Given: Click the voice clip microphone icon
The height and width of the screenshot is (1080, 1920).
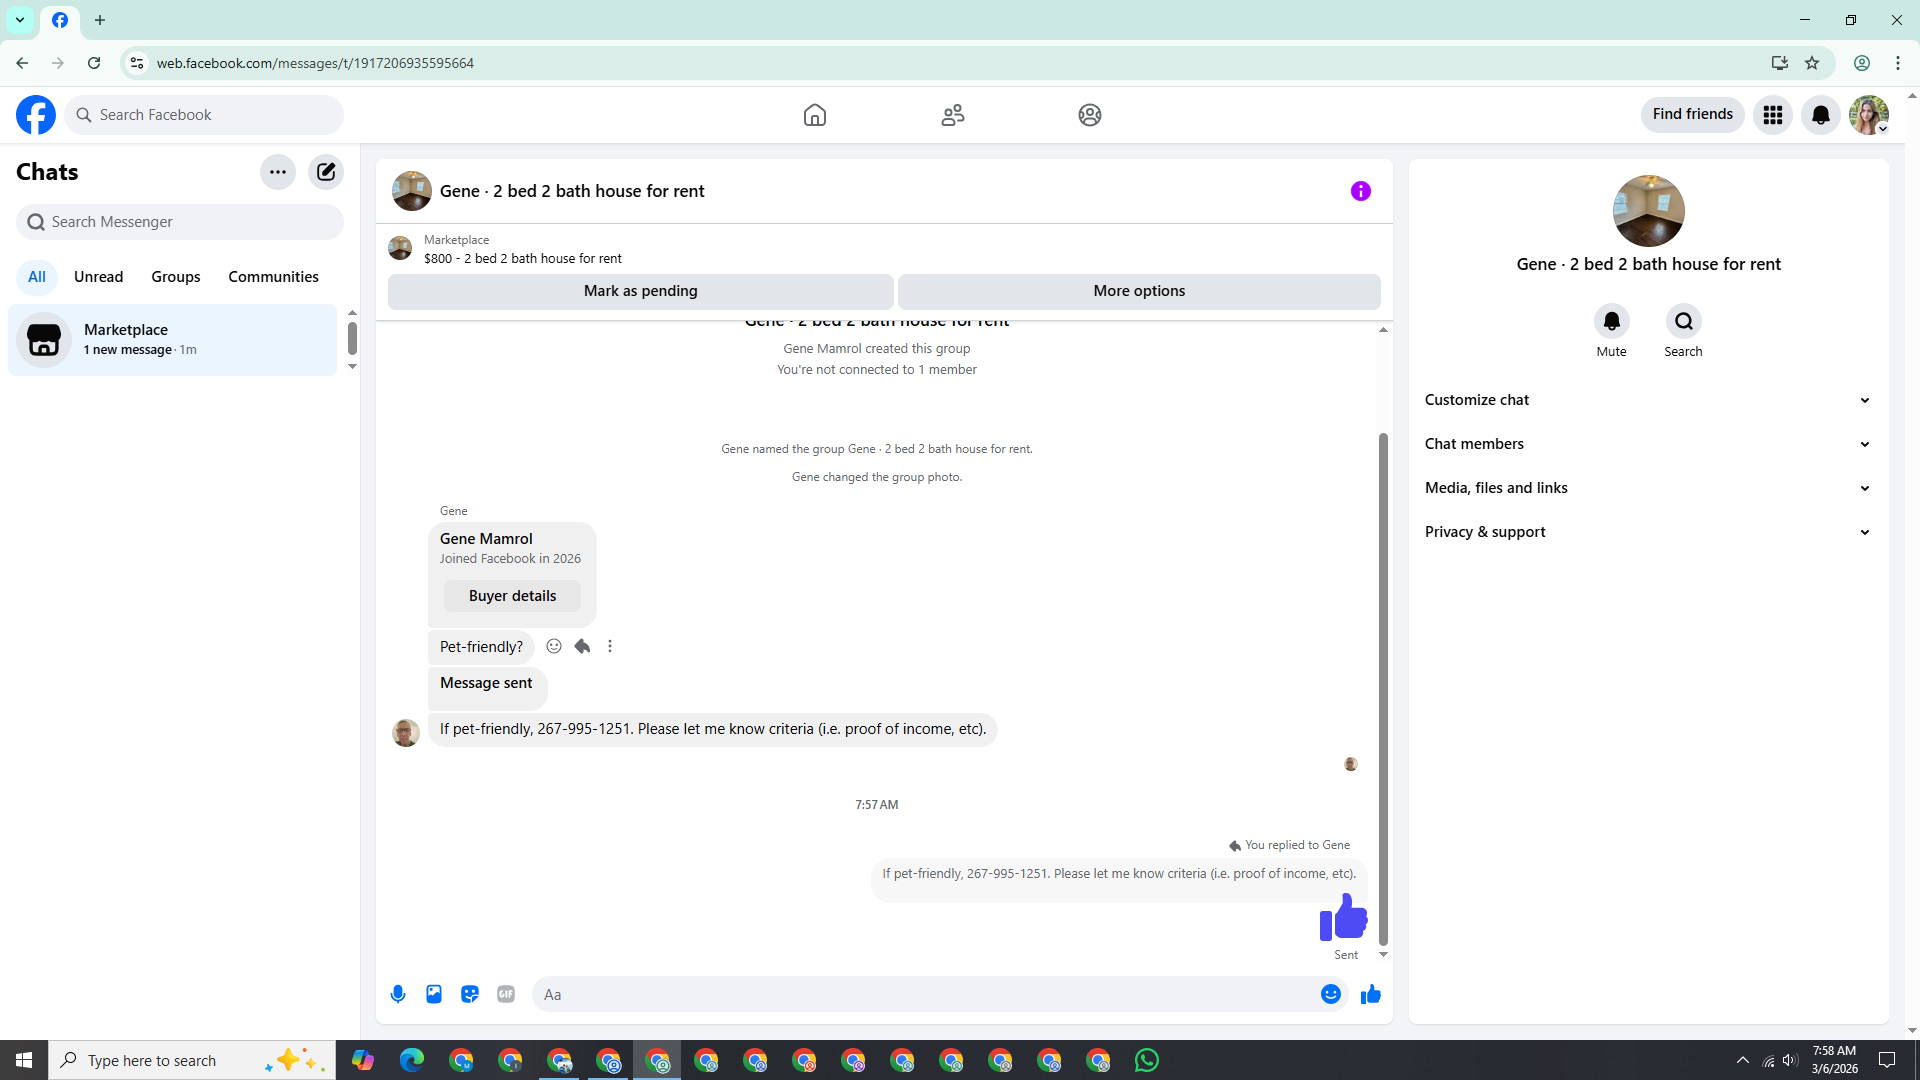Looking at the screenshot, I should pos(398,994).
